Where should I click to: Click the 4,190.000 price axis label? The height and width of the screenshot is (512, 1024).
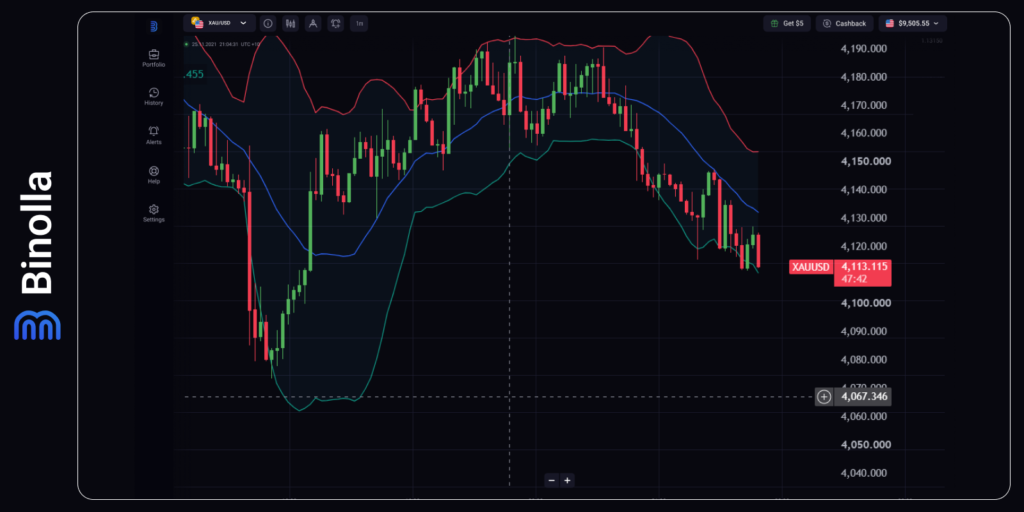pyautogui.click(x=863, y=48)
